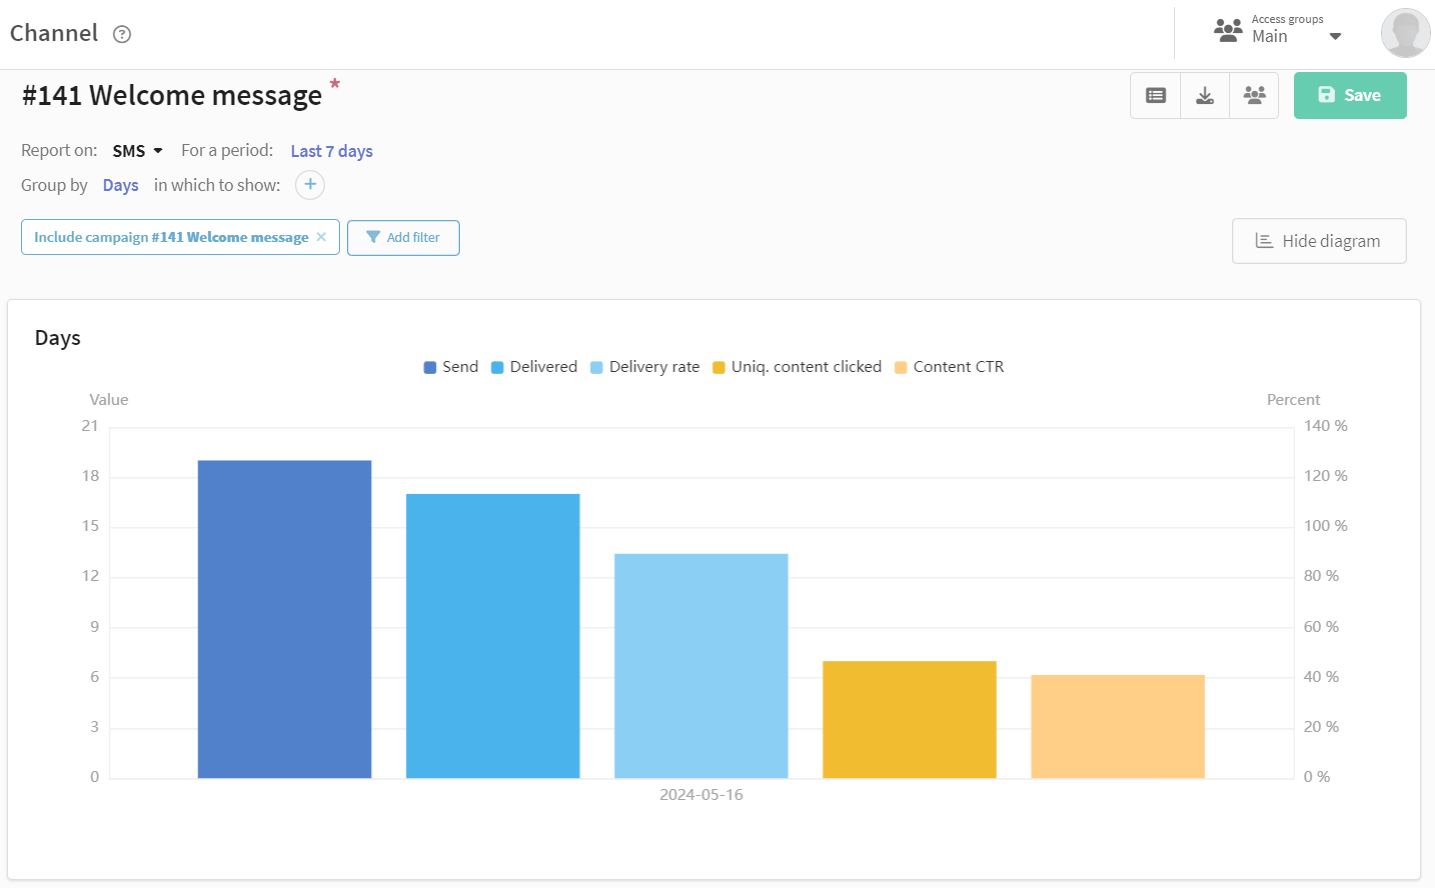Open the share with users group icon

click(1254, 96)
